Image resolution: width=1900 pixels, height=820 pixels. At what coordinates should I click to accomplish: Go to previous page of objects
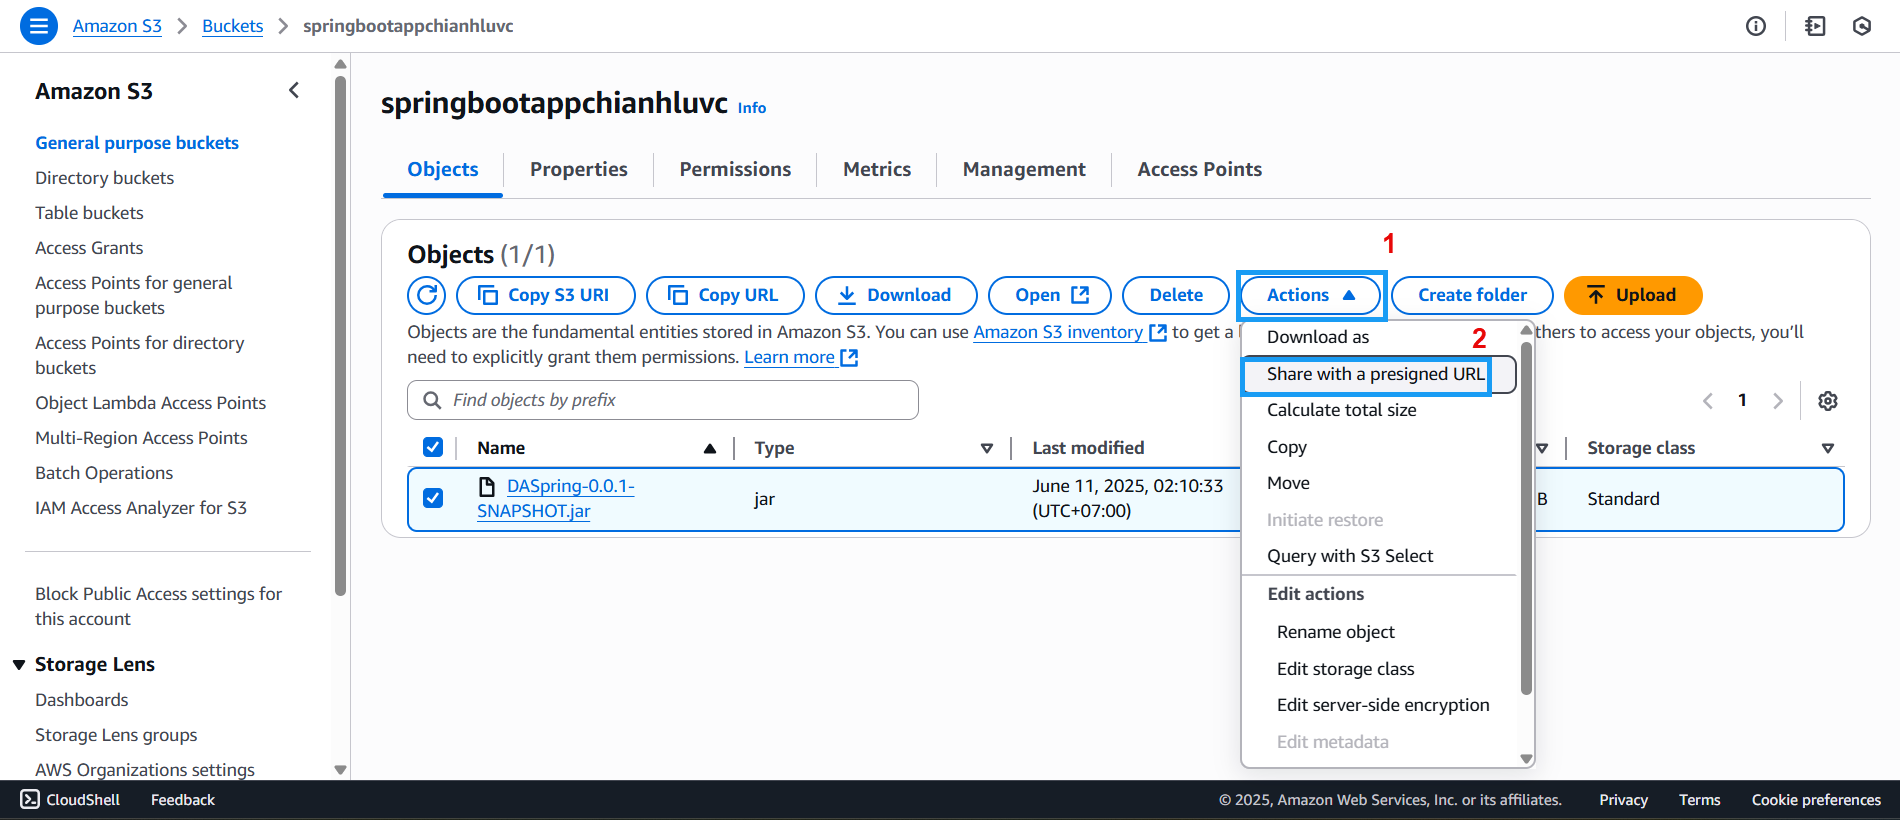[1708, 401]
